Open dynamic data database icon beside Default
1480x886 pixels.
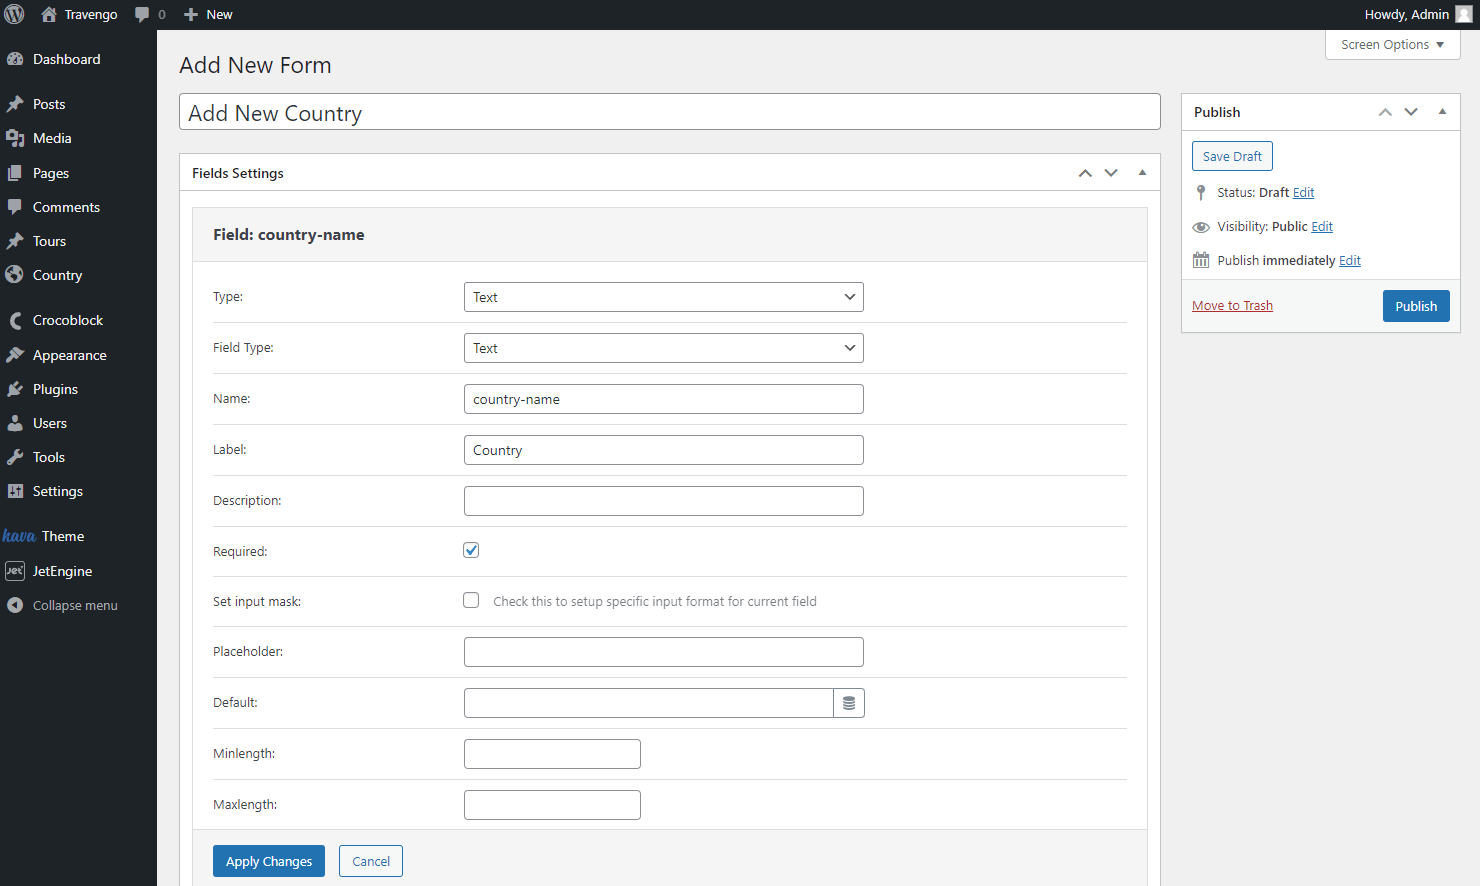pyautogui.click(x=849, y=703)
